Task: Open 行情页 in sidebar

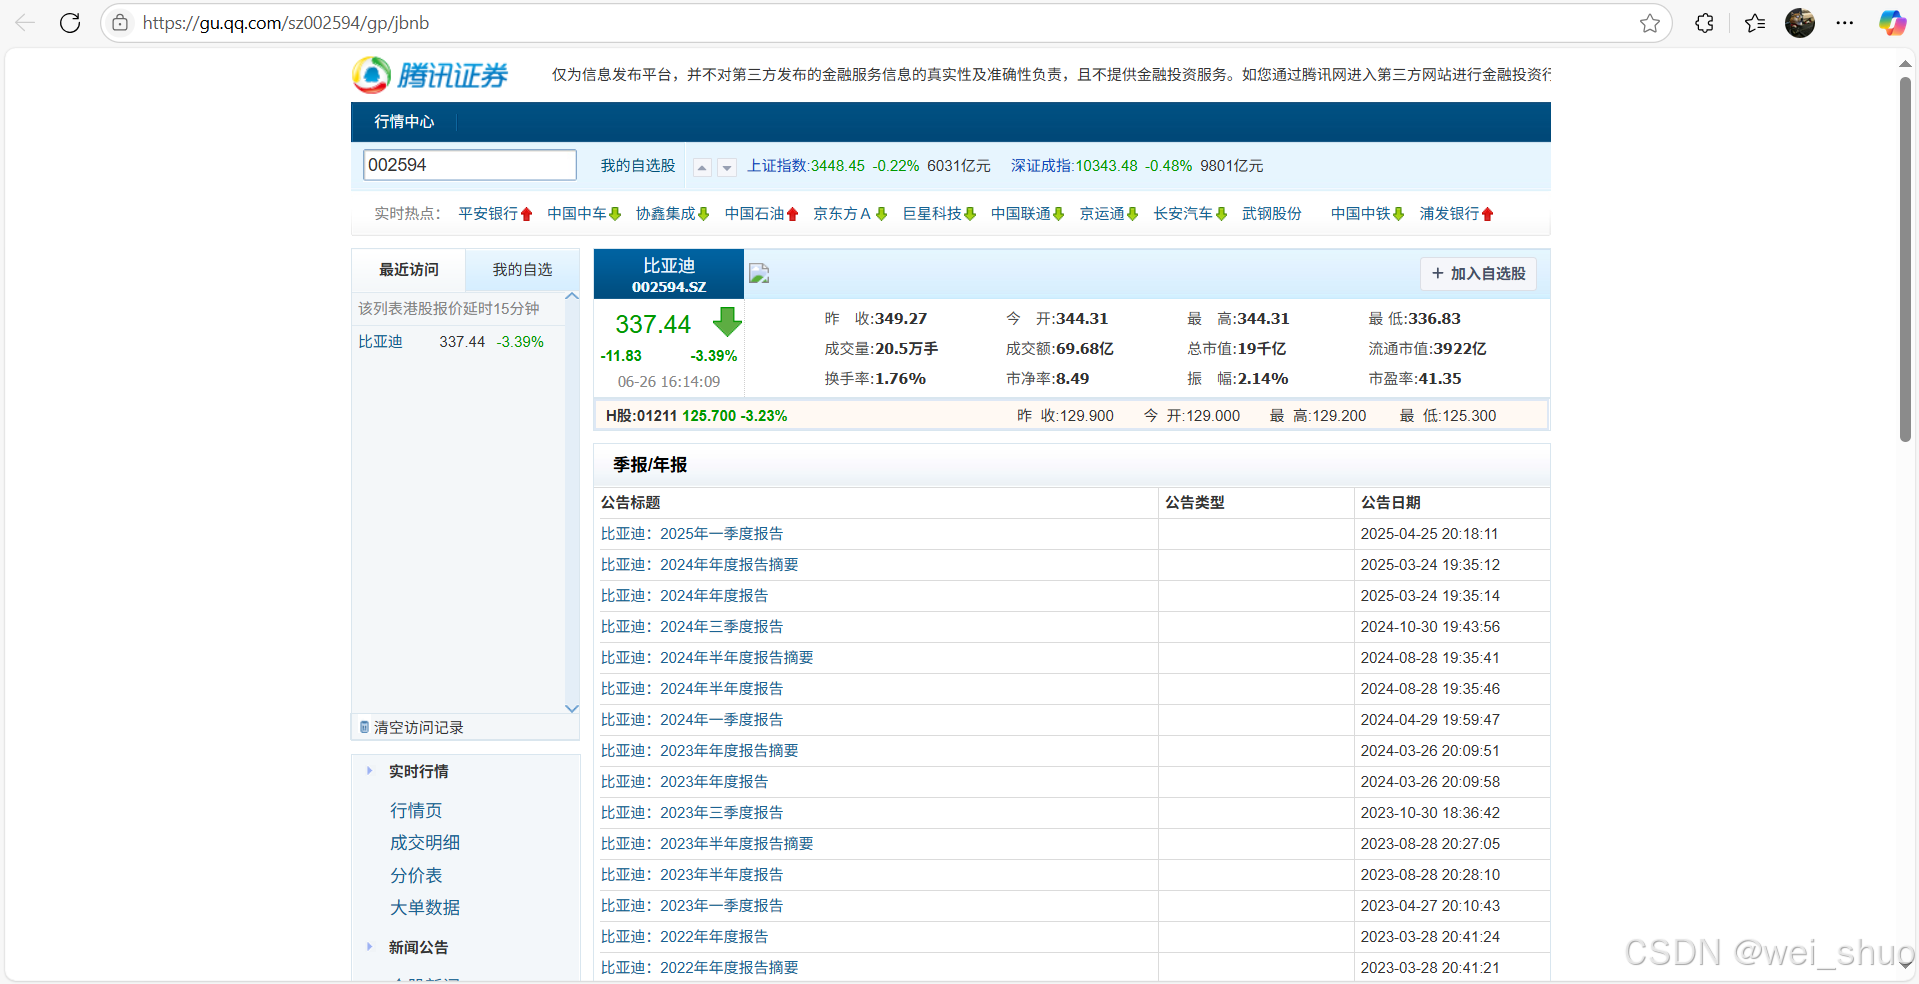Action: 416,810
